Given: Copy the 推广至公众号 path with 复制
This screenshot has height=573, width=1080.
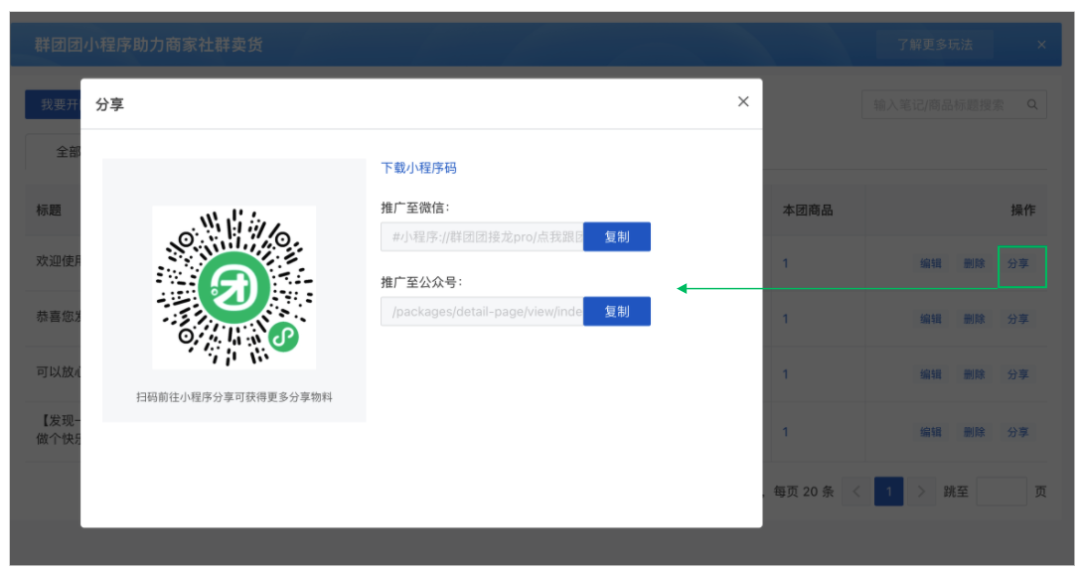Looking at the screenshot, I should point(616,311).
